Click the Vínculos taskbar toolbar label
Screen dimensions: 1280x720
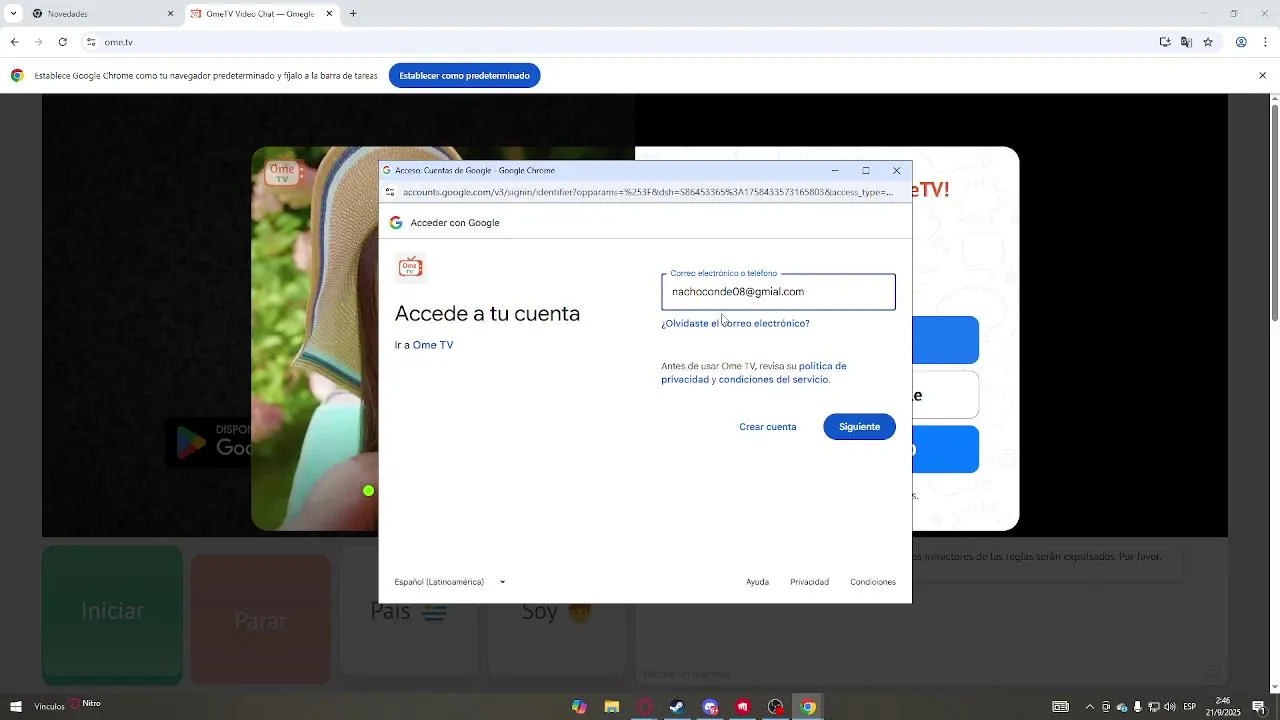click(50, 707)
